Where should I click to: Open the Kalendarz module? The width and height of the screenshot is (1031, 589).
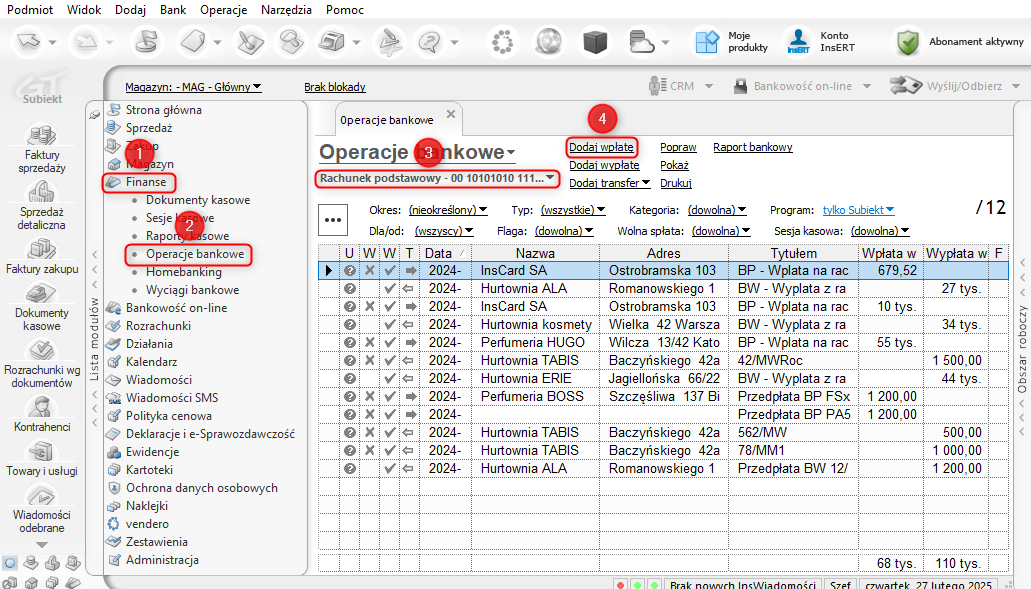point(149,362)
